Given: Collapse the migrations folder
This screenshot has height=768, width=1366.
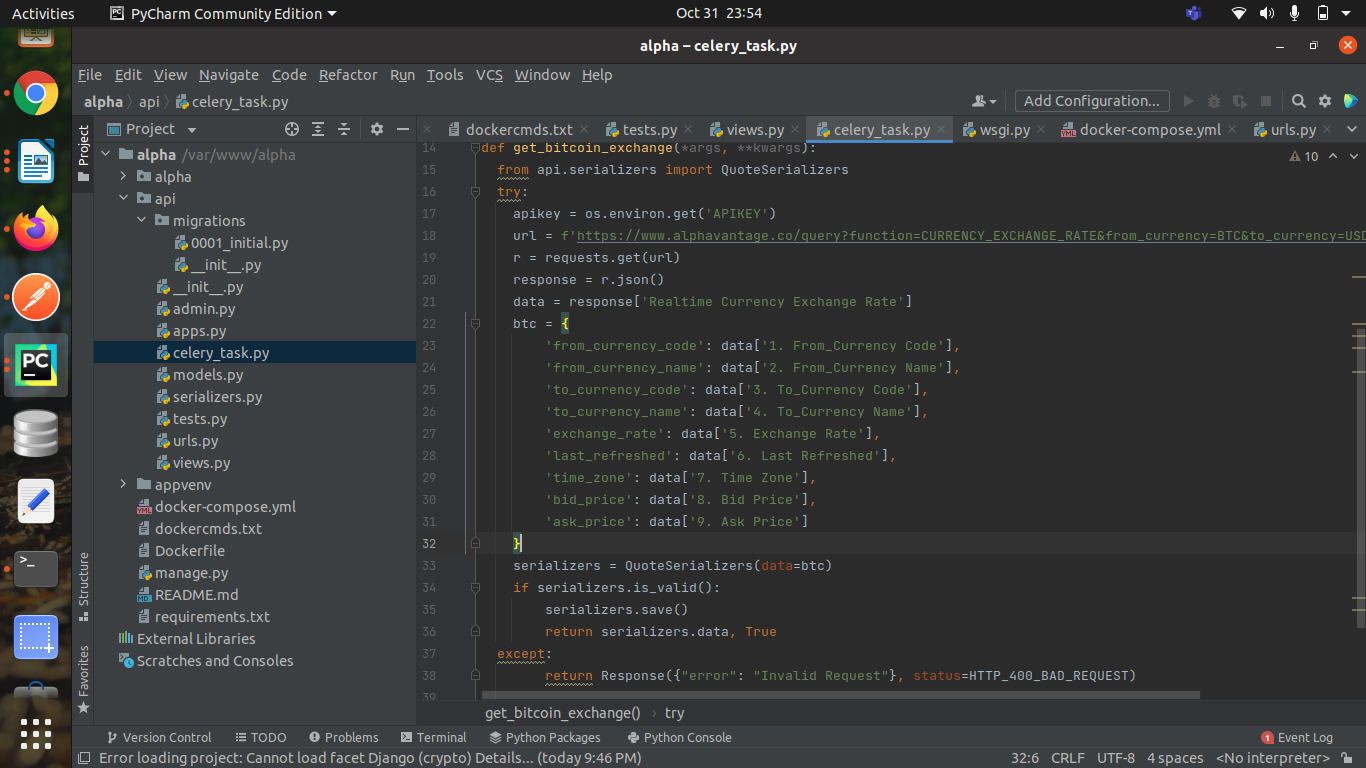Looking at the screenshot, I should tap(140, 220).
